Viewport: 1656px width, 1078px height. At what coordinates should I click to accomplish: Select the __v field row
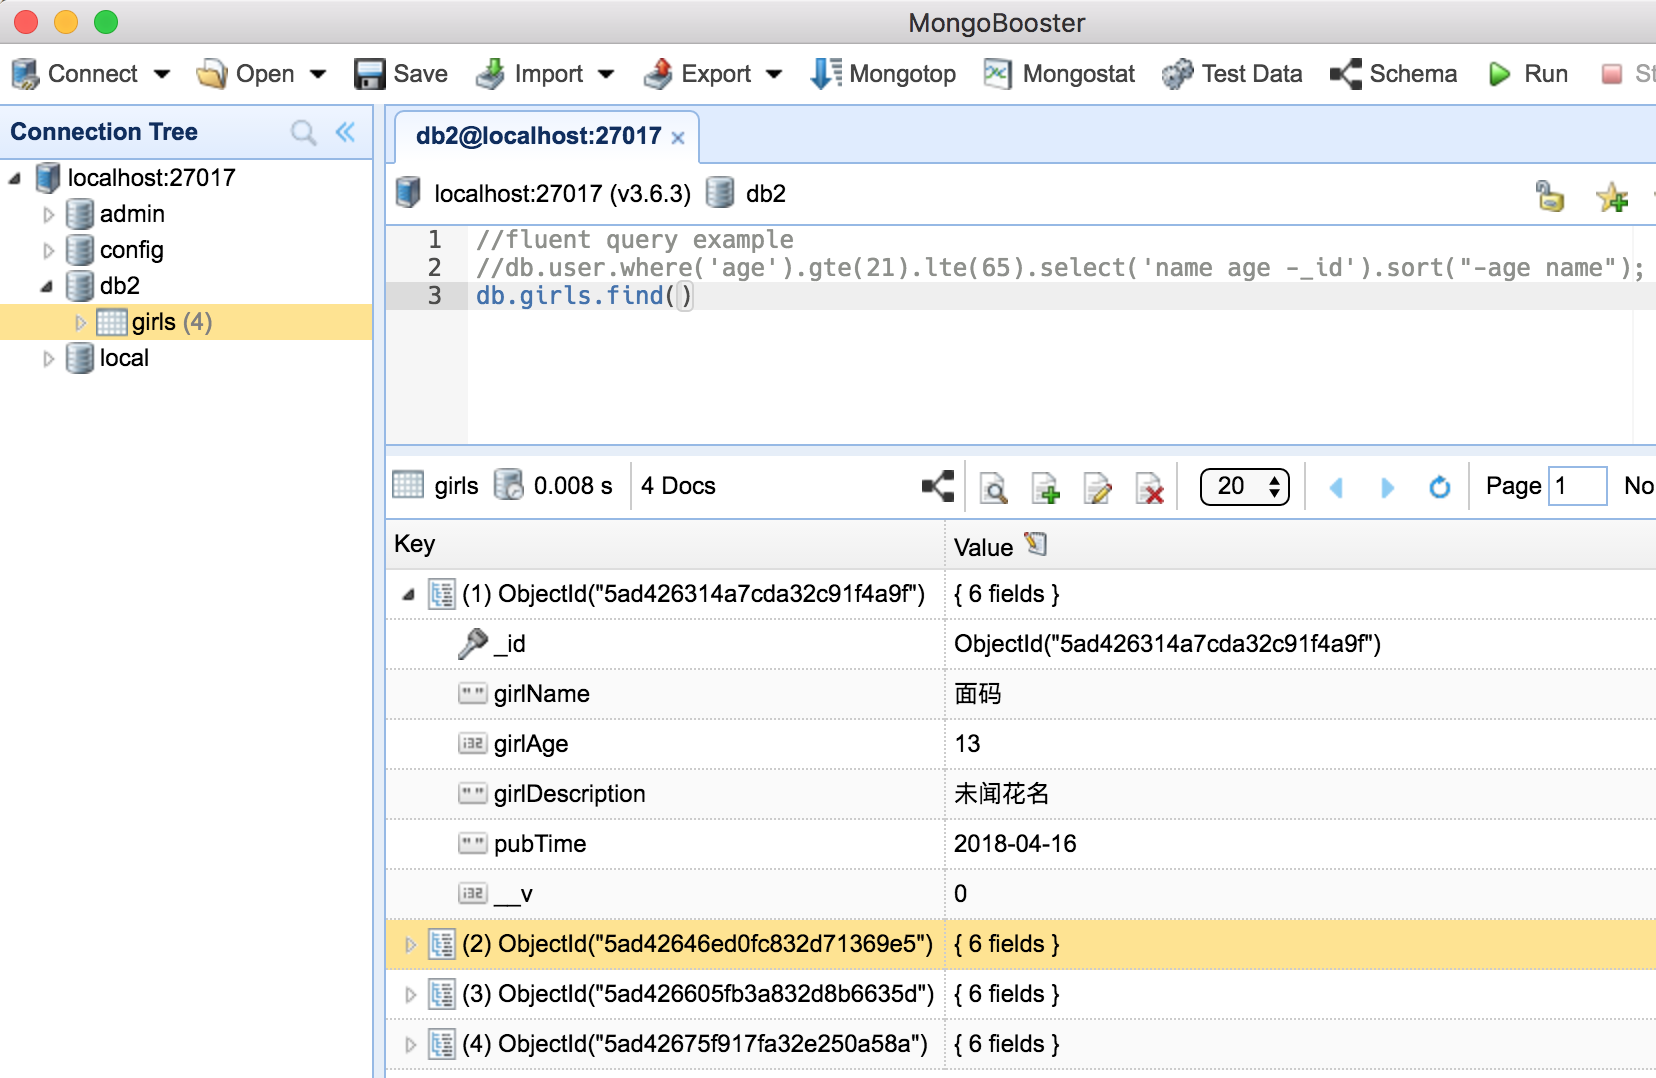click(1021, 894)
